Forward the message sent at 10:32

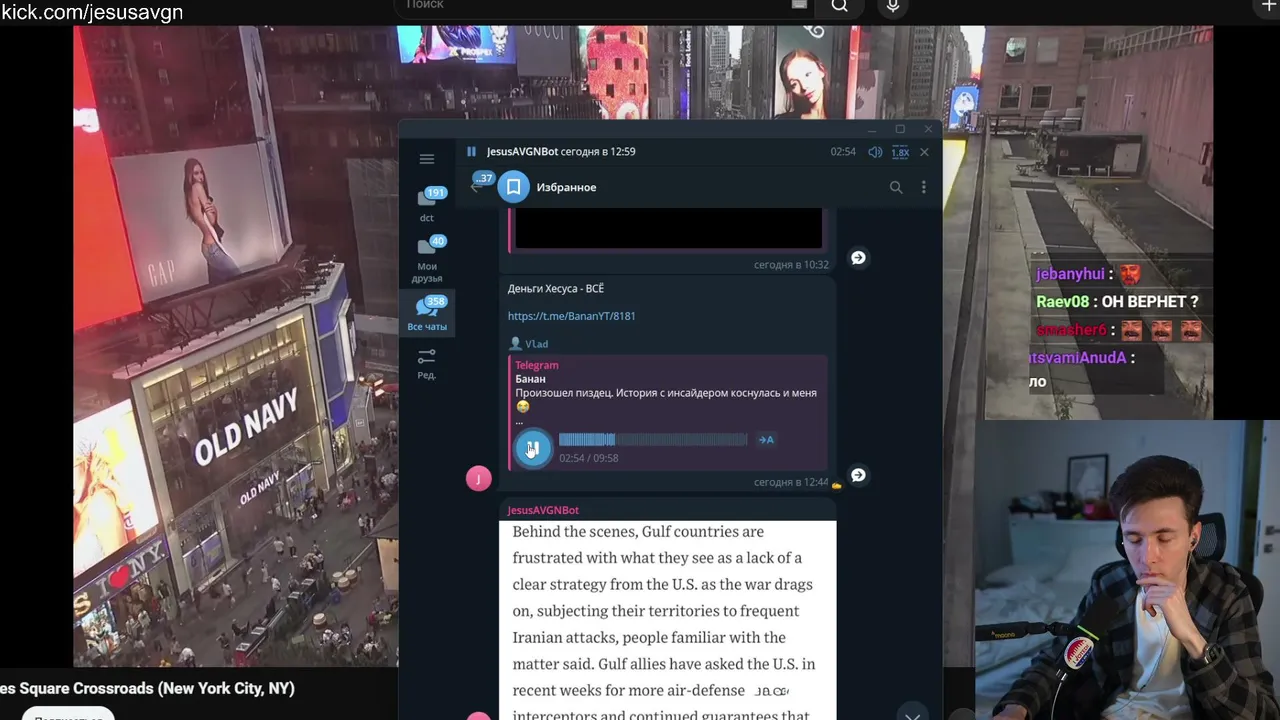pyautogui.click(x=858, y=258)
